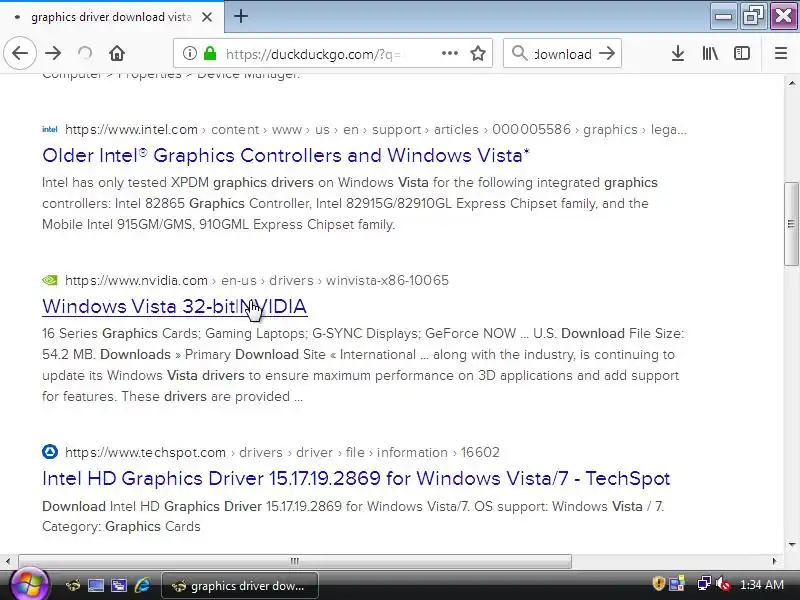Click the vertical scrollbar thumb
Screen dimensions: 800x600
point(791,223)
